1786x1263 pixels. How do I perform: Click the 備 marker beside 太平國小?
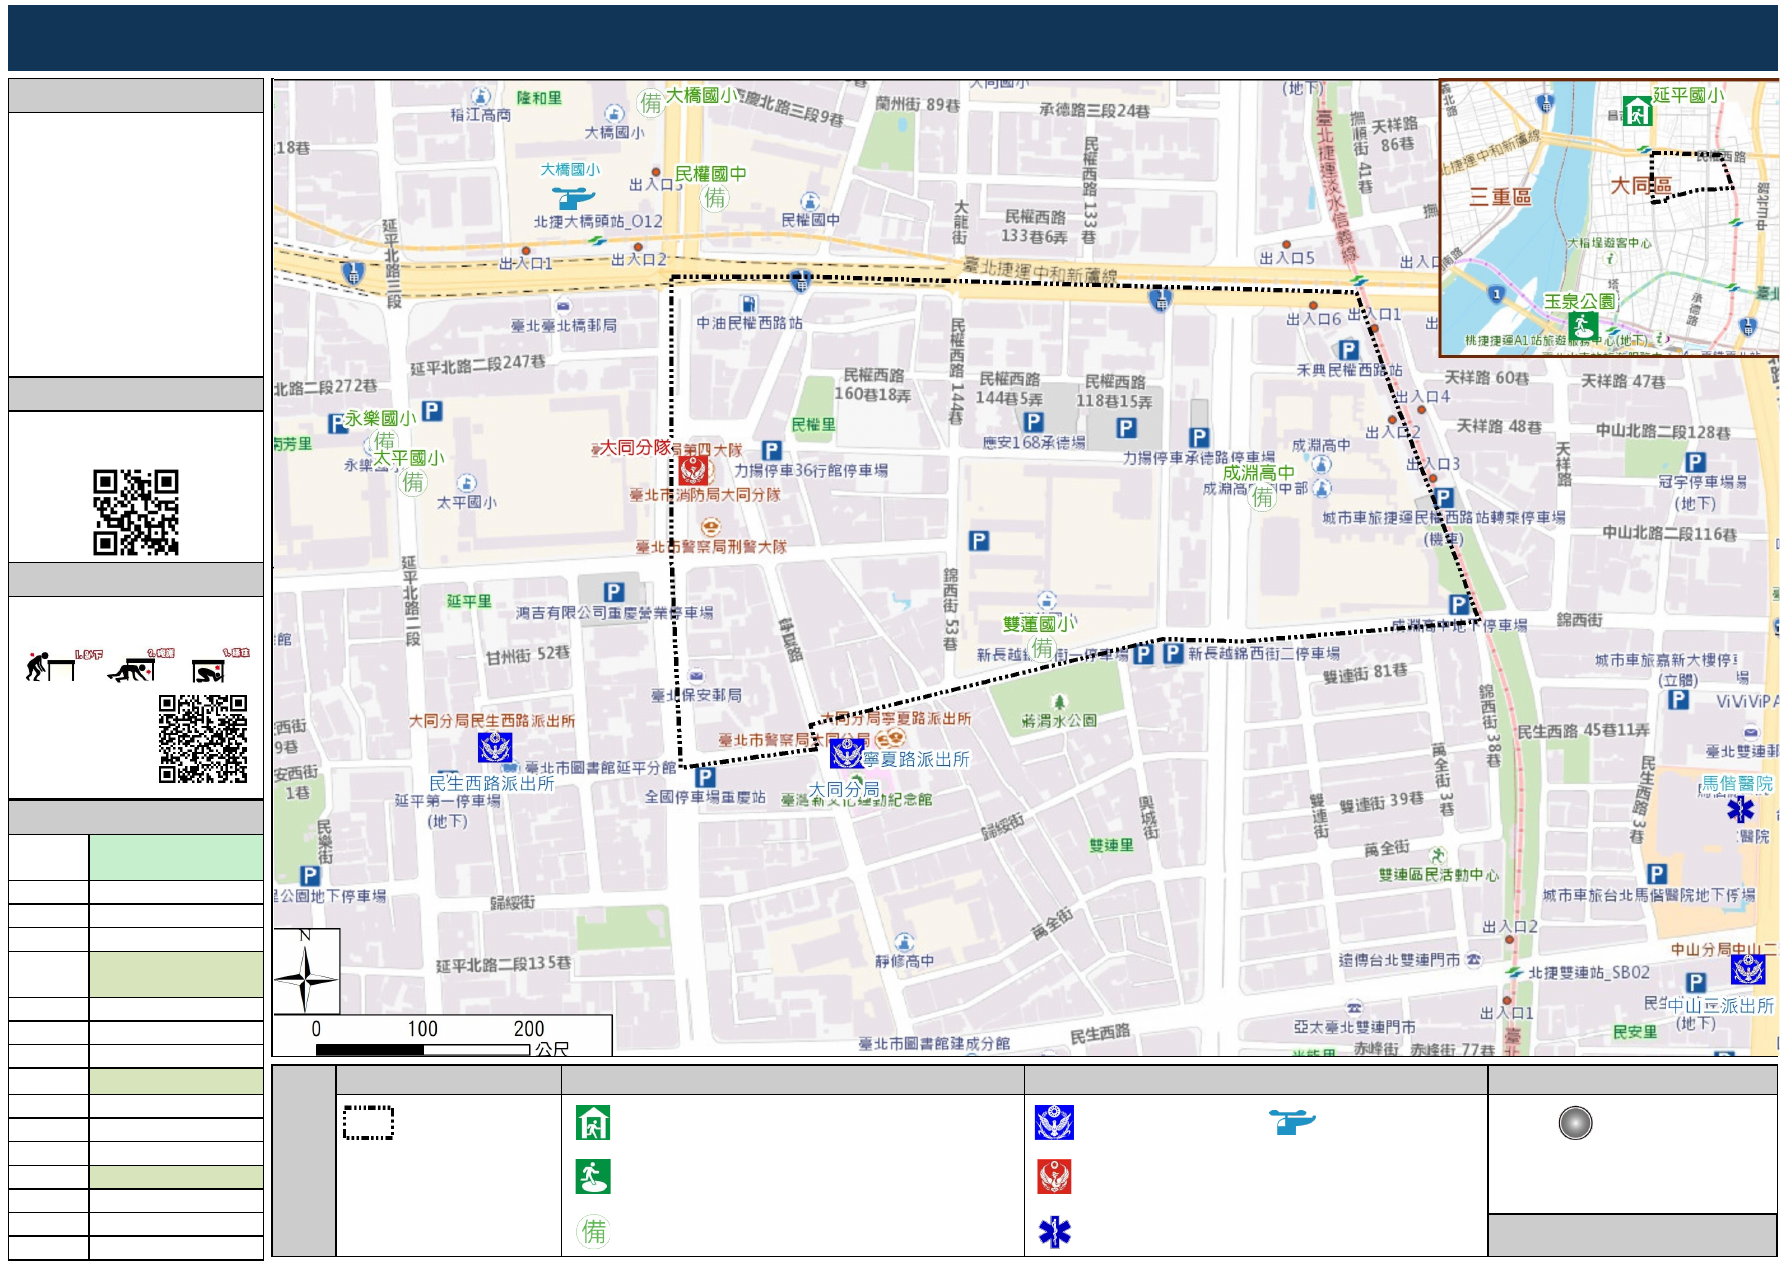(413, 482)
